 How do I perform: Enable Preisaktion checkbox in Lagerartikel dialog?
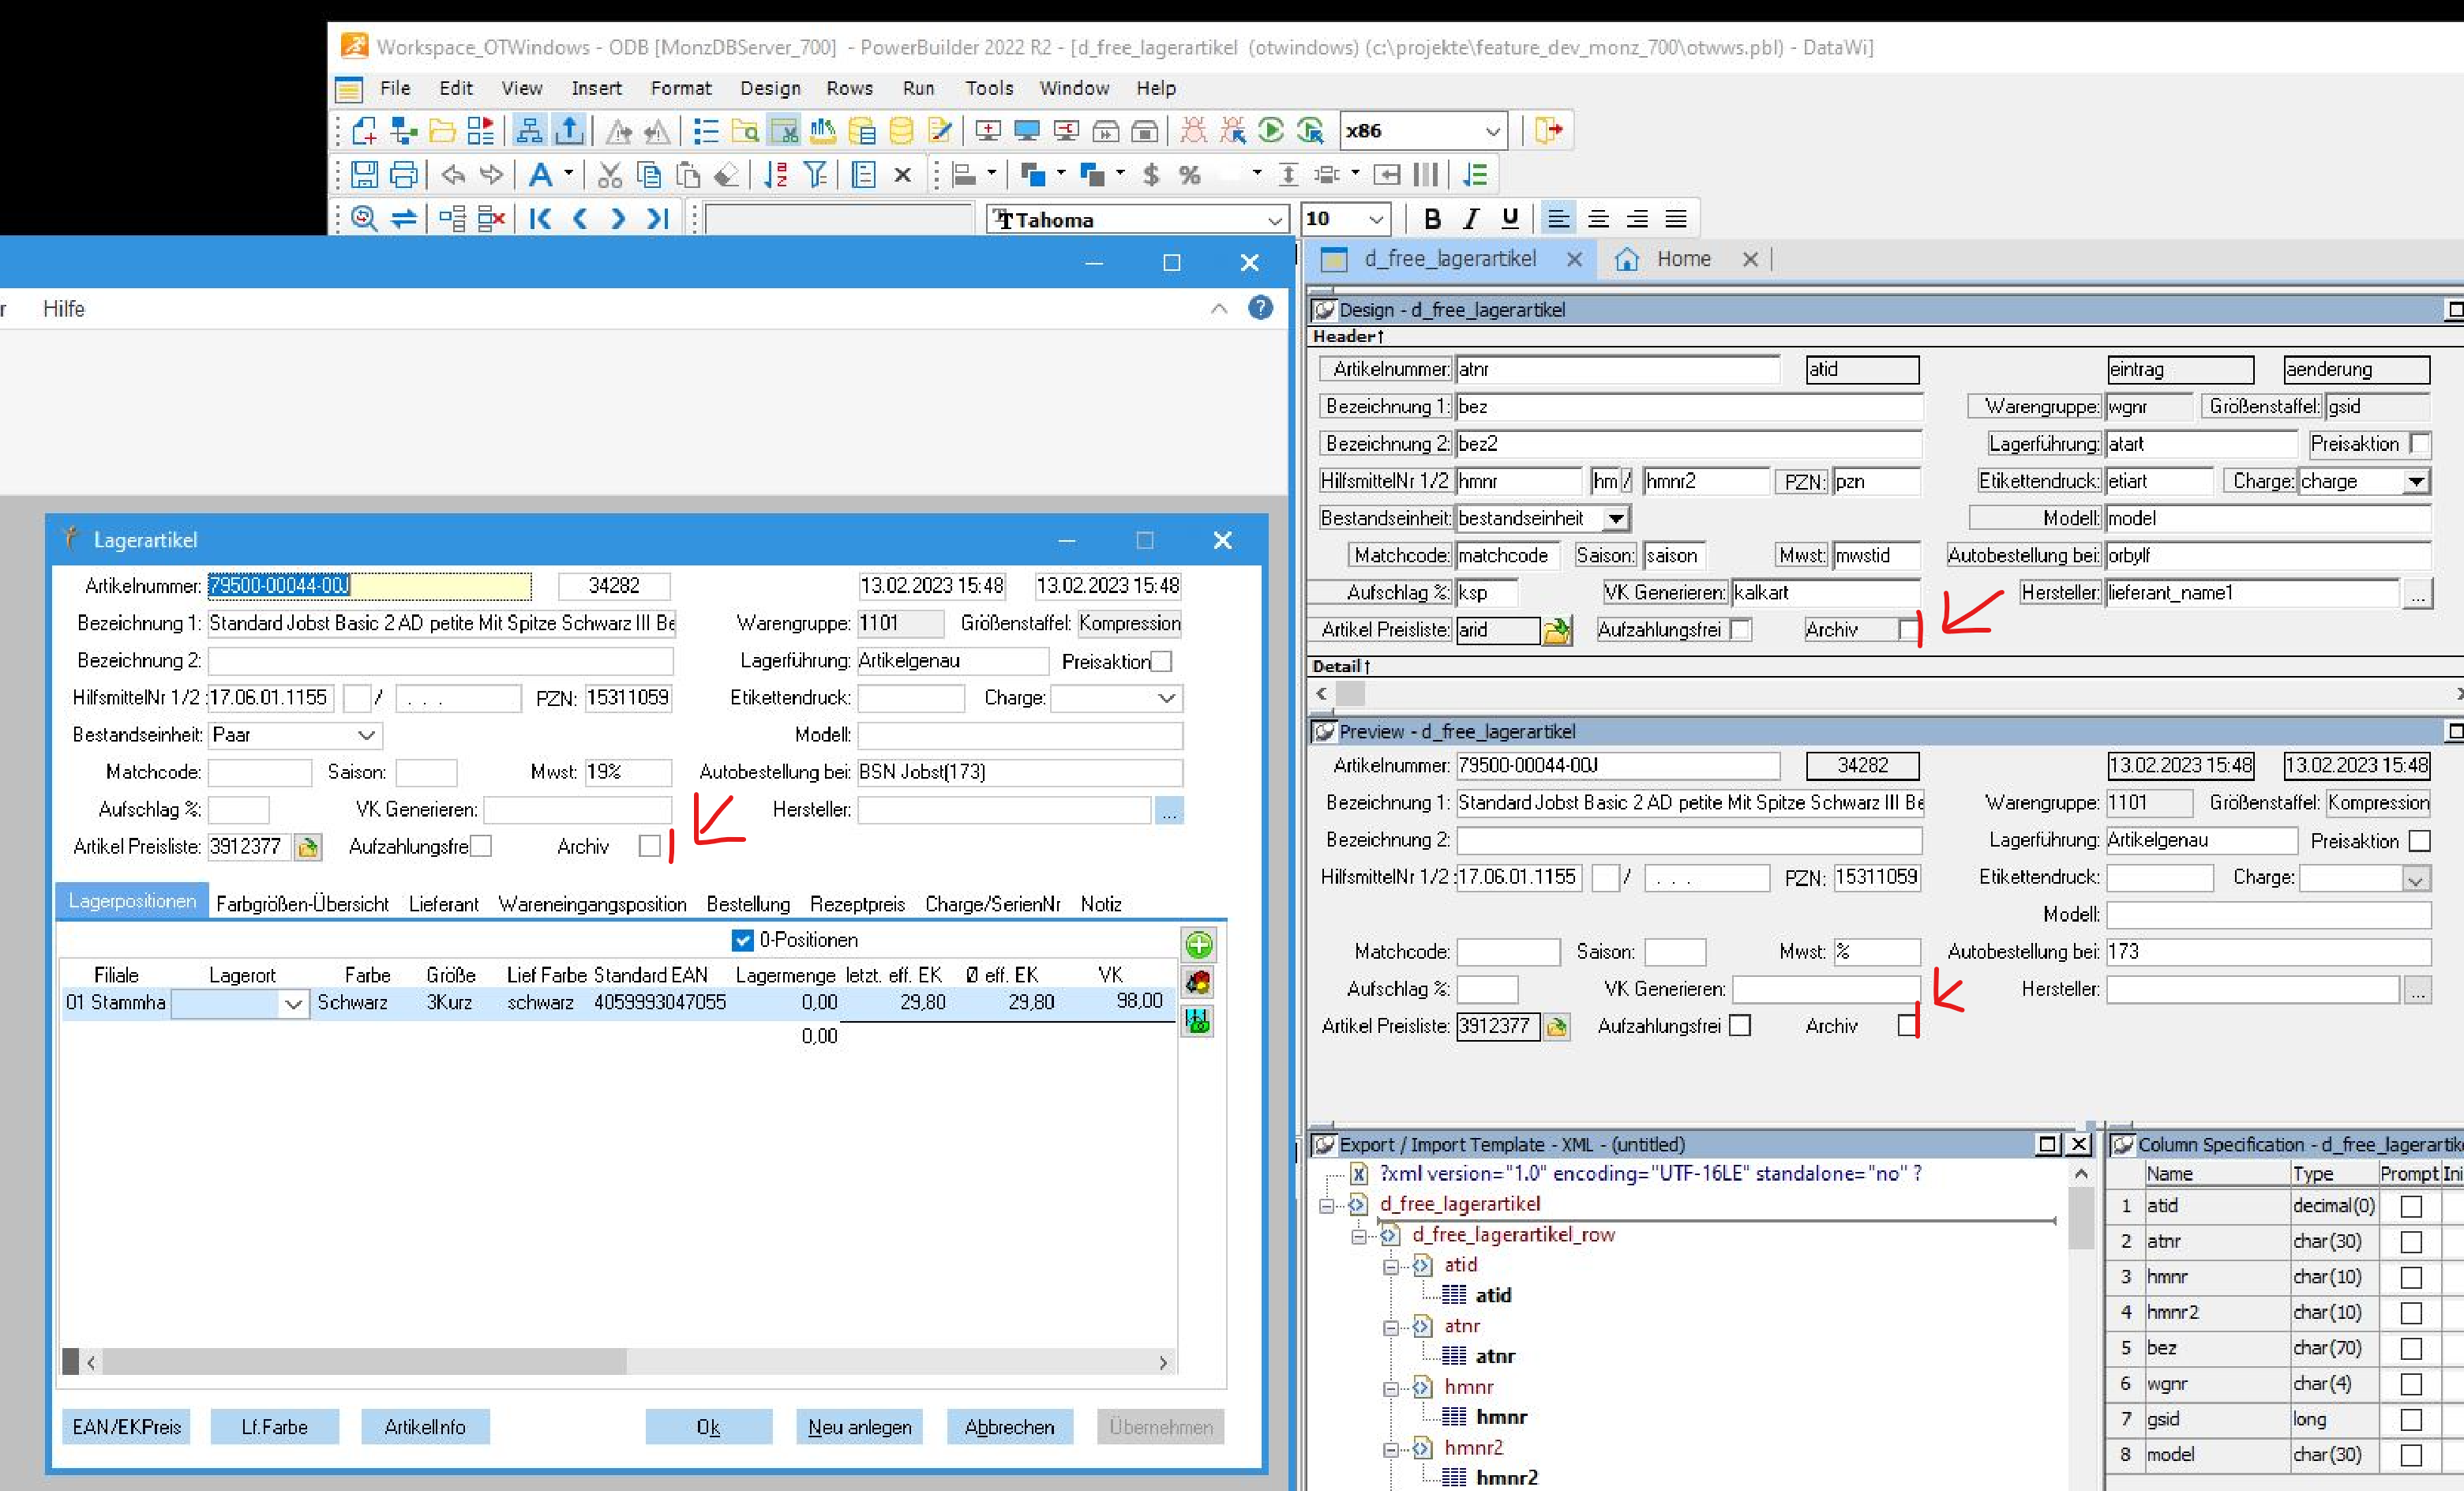1161,661
